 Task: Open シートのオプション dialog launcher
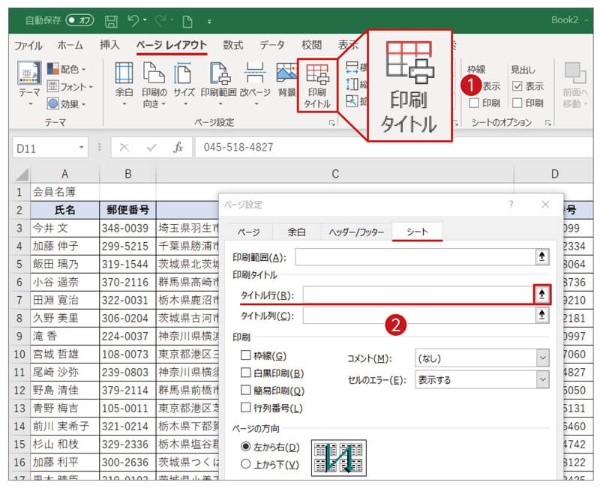click(548, 123)
